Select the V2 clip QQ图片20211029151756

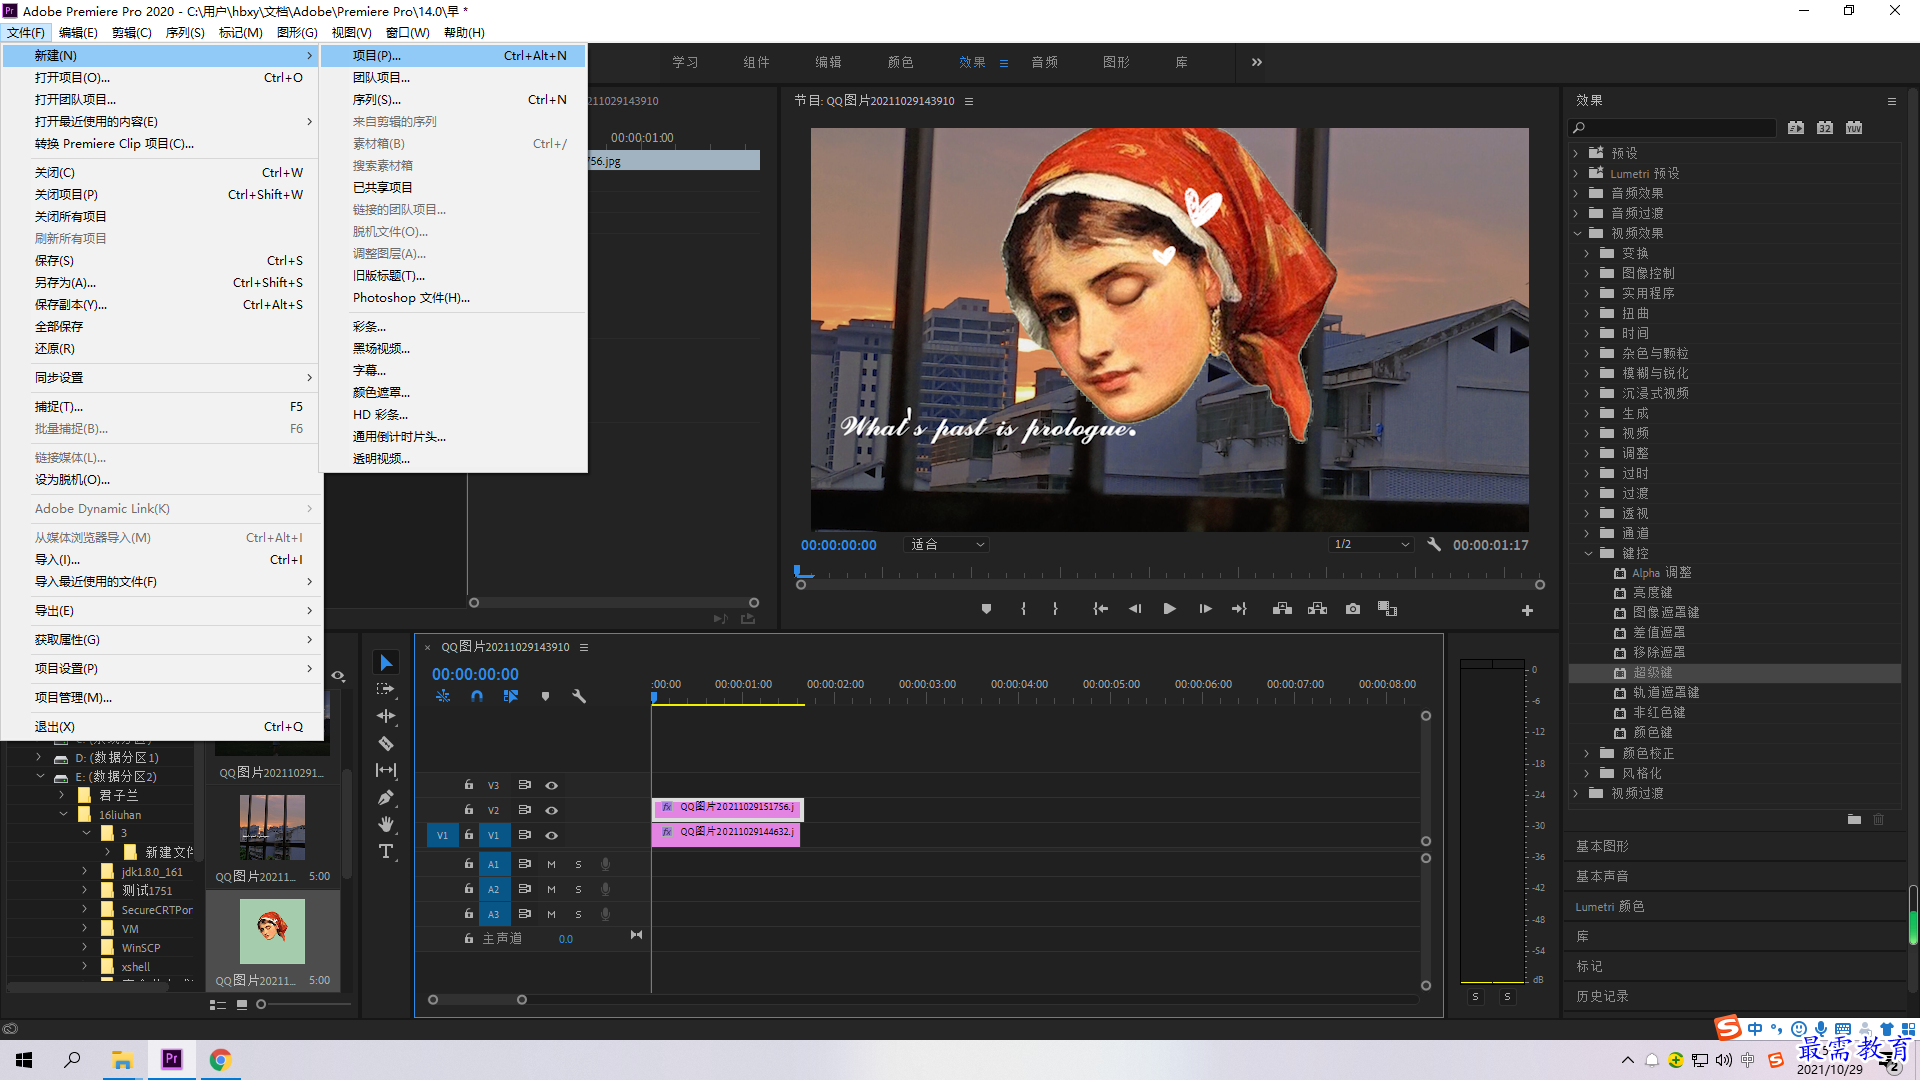coord(726,808)
